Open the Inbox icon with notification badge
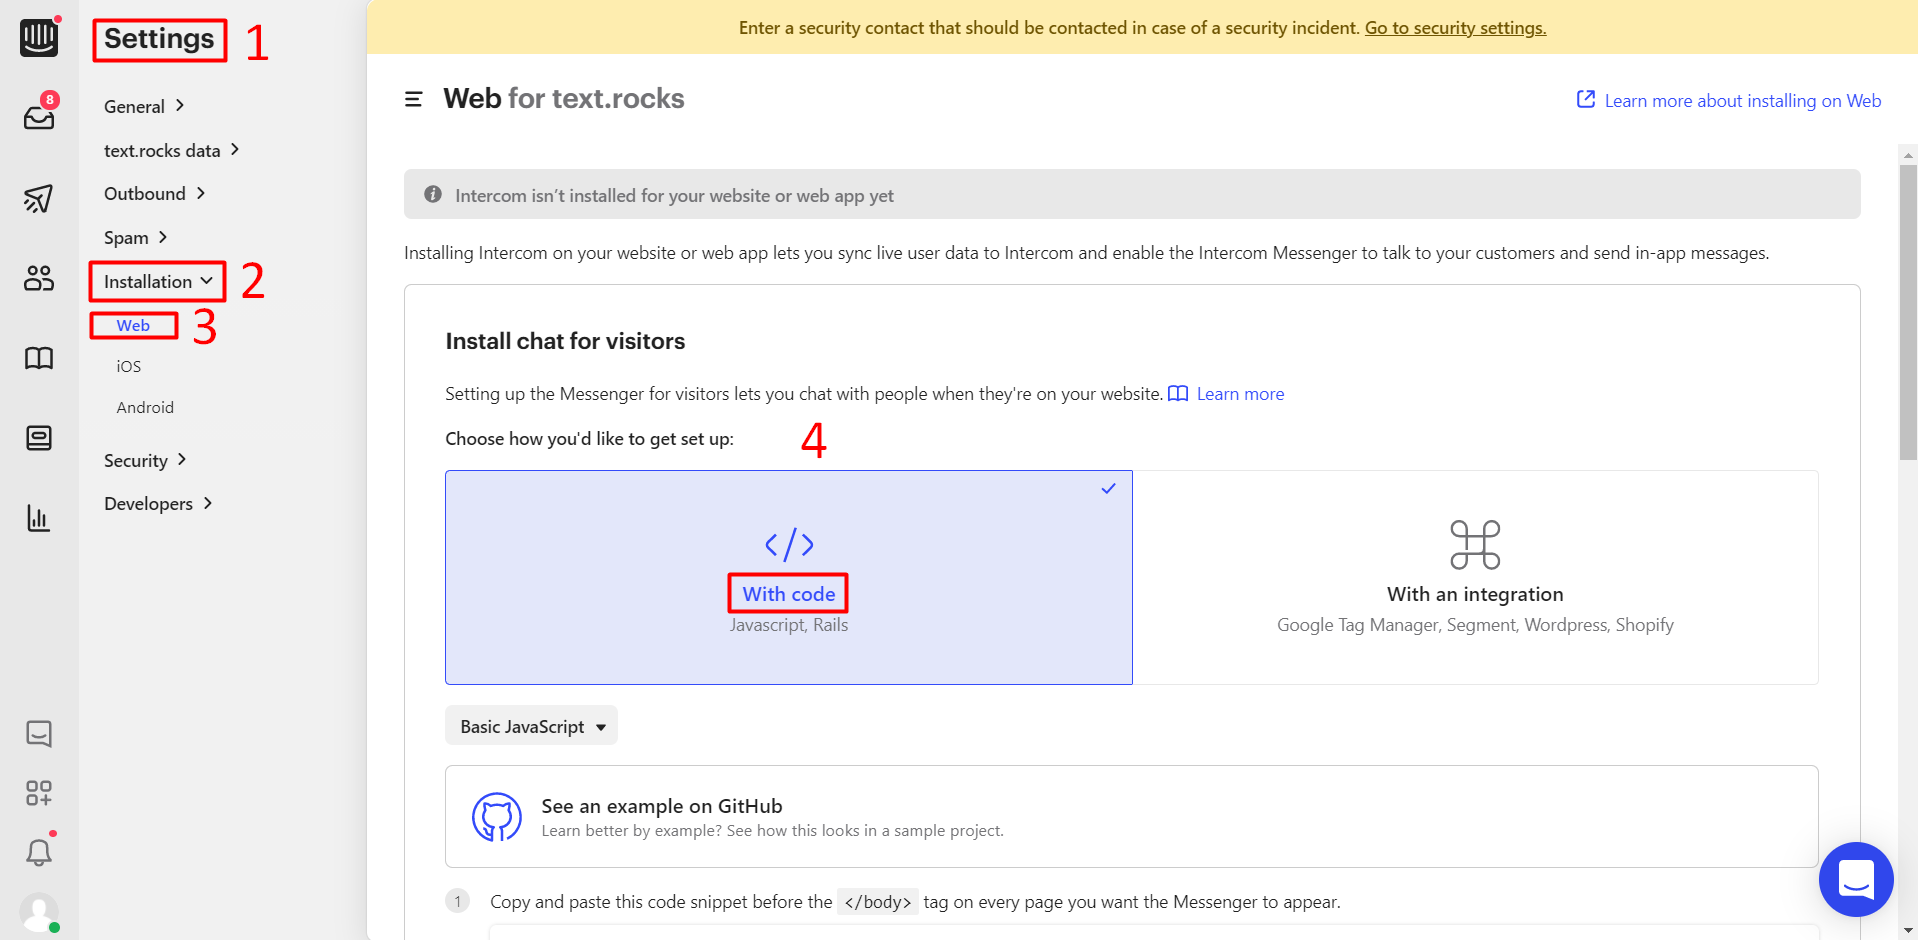 pyautogui.click(x=39, y=116)
